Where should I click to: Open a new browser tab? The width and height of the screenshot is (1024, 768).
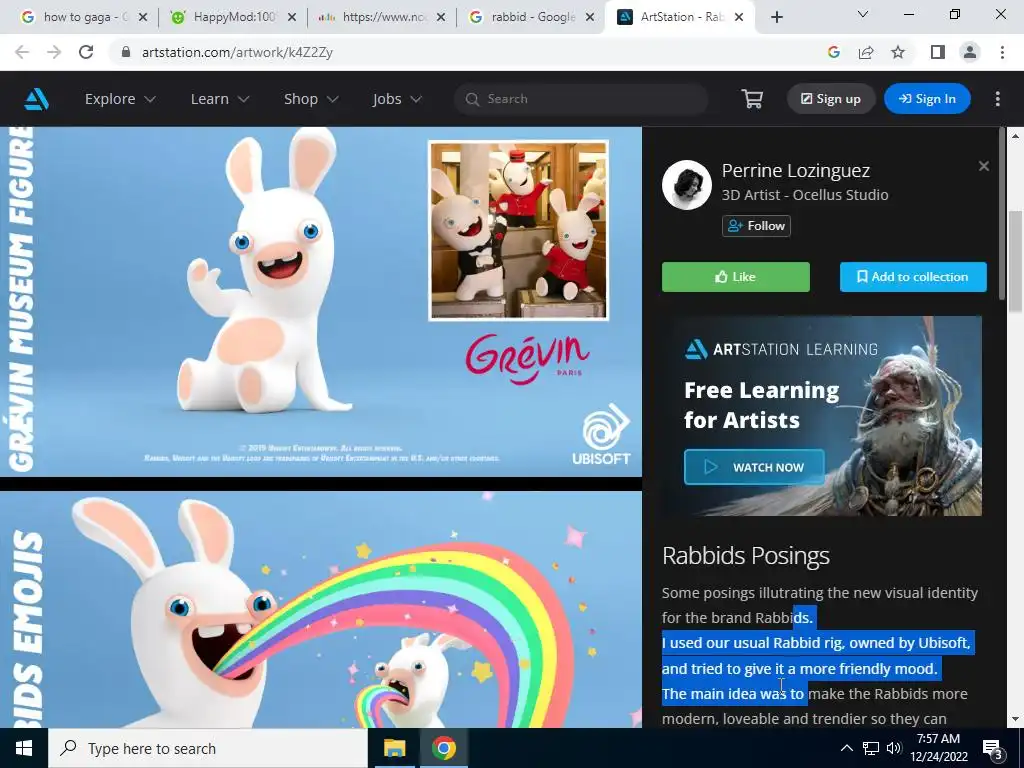776,17
